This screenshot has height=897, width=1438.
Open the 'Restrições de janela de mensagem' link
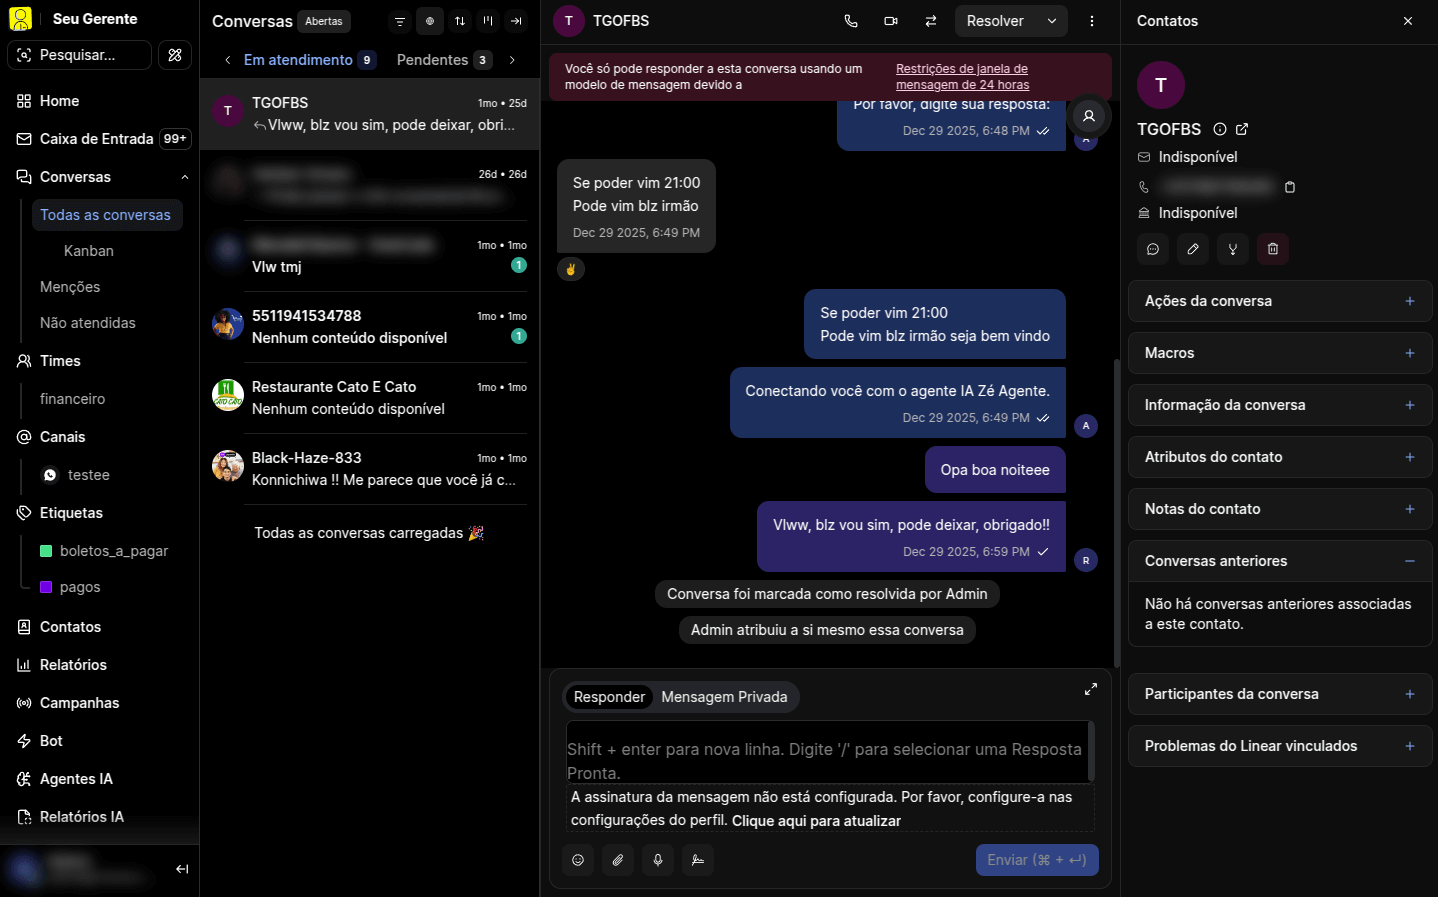point(961,75)
